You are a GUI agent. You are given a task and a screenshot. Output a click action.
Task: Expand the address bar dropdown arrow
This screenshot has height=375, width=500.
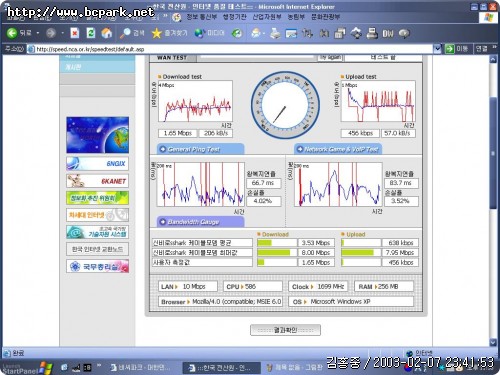(437, 49)
